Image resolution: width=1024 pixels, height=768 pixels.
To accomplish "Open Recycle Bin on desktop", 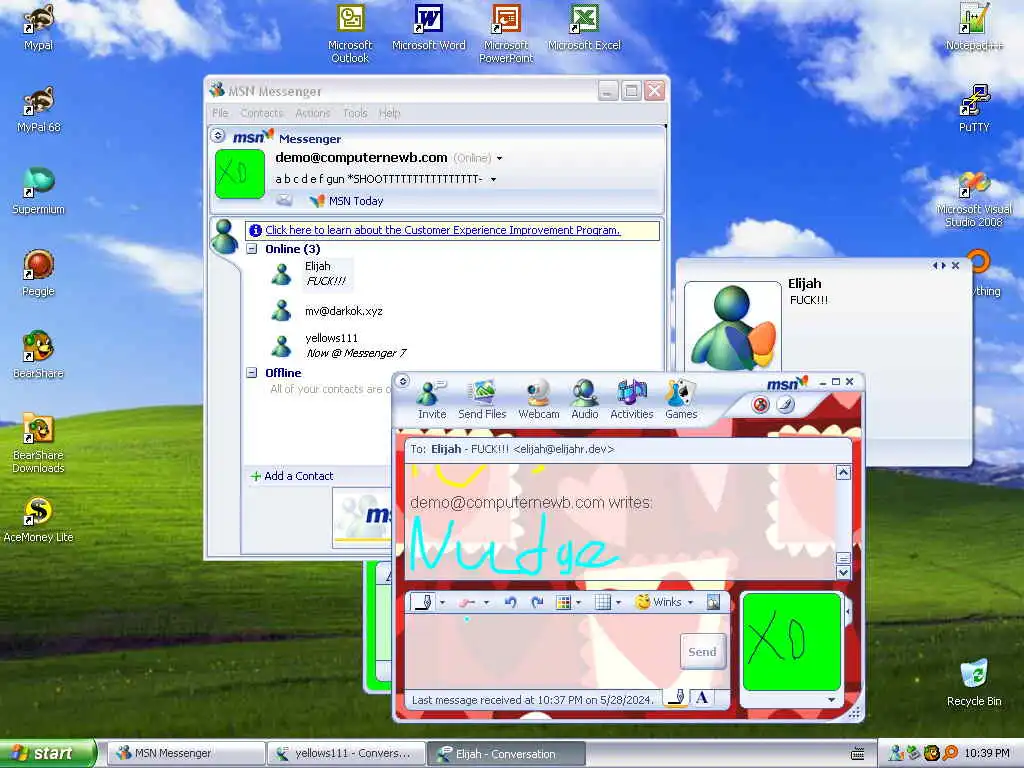I will (974, 682).
